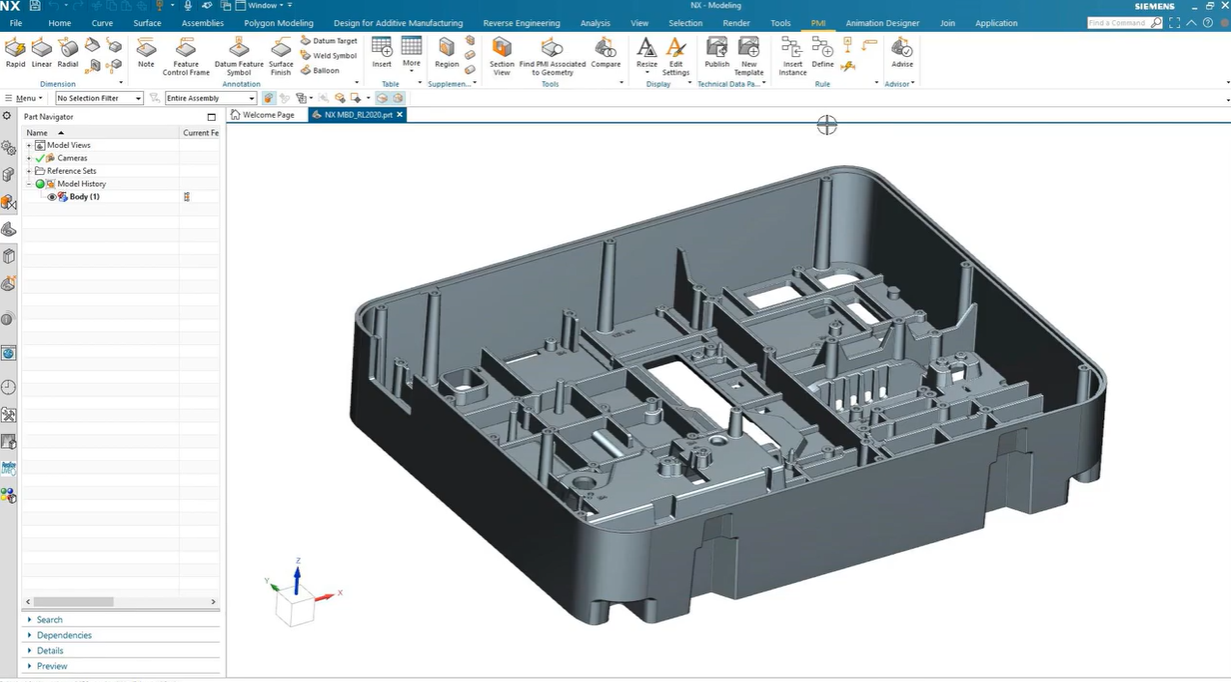Open the Section View tool
This screenshot has width=1231, height=682.
coord(502,57)
